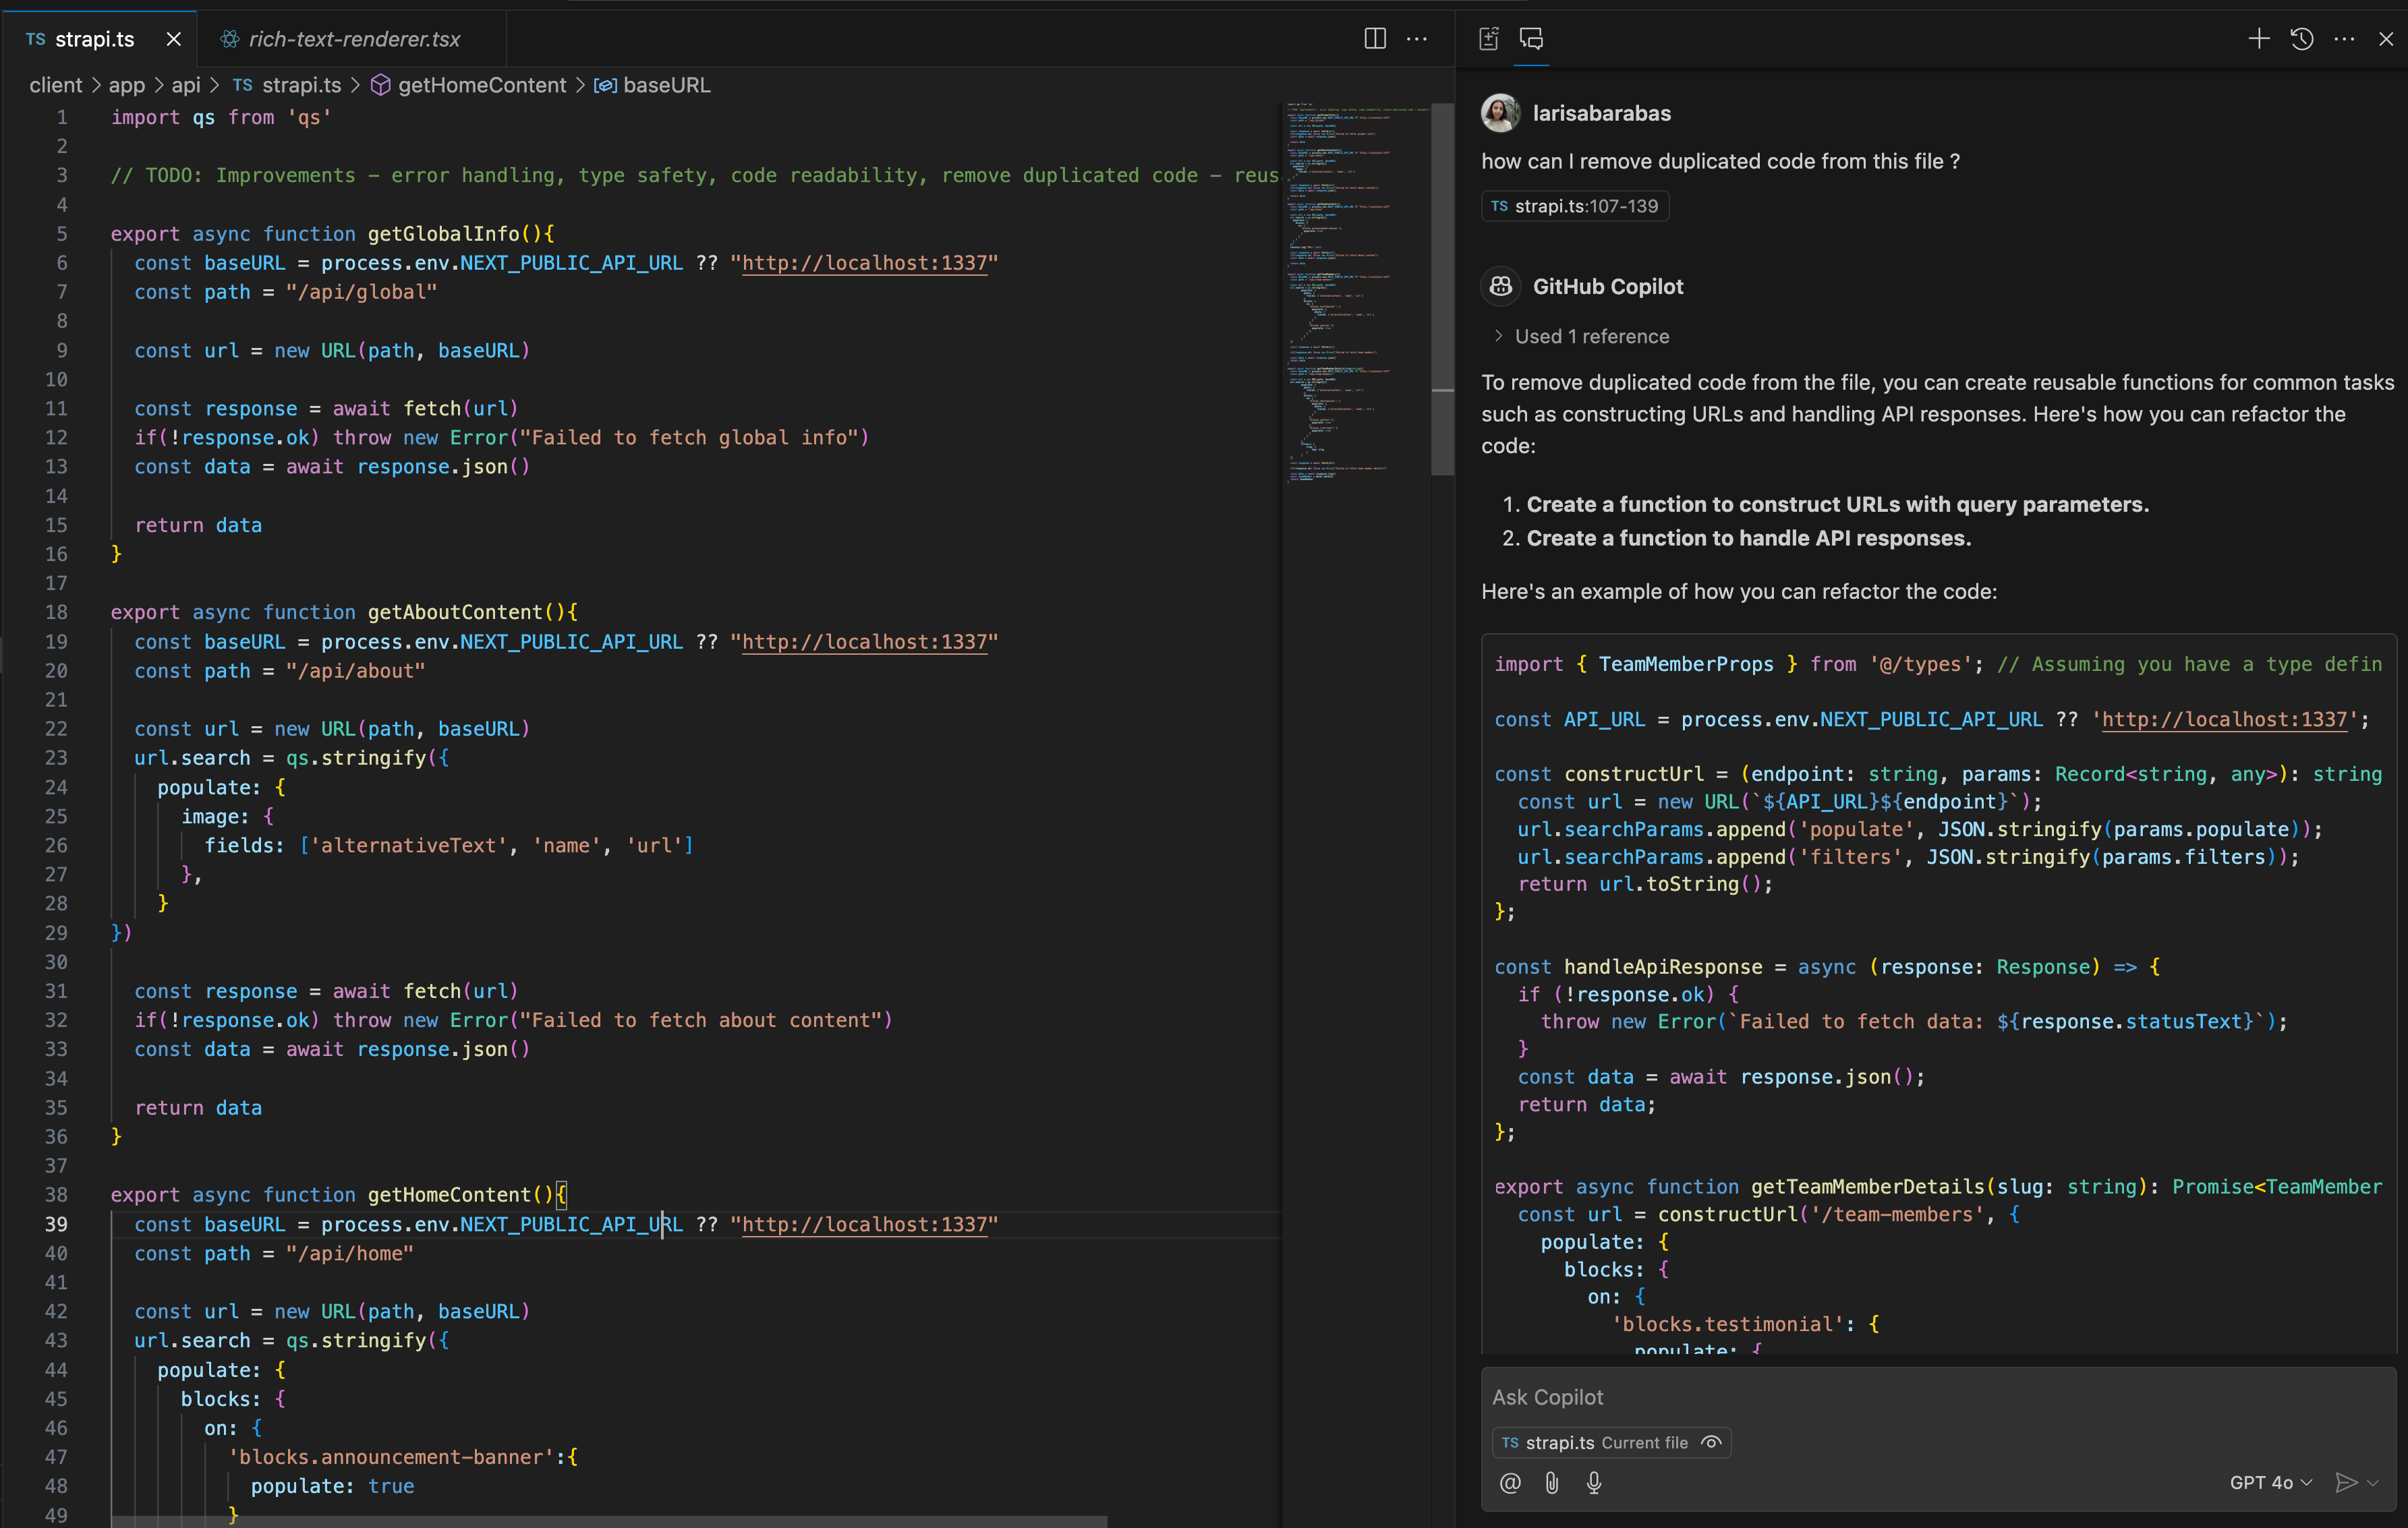Close the strapi.ts tab

click(174, 39)
